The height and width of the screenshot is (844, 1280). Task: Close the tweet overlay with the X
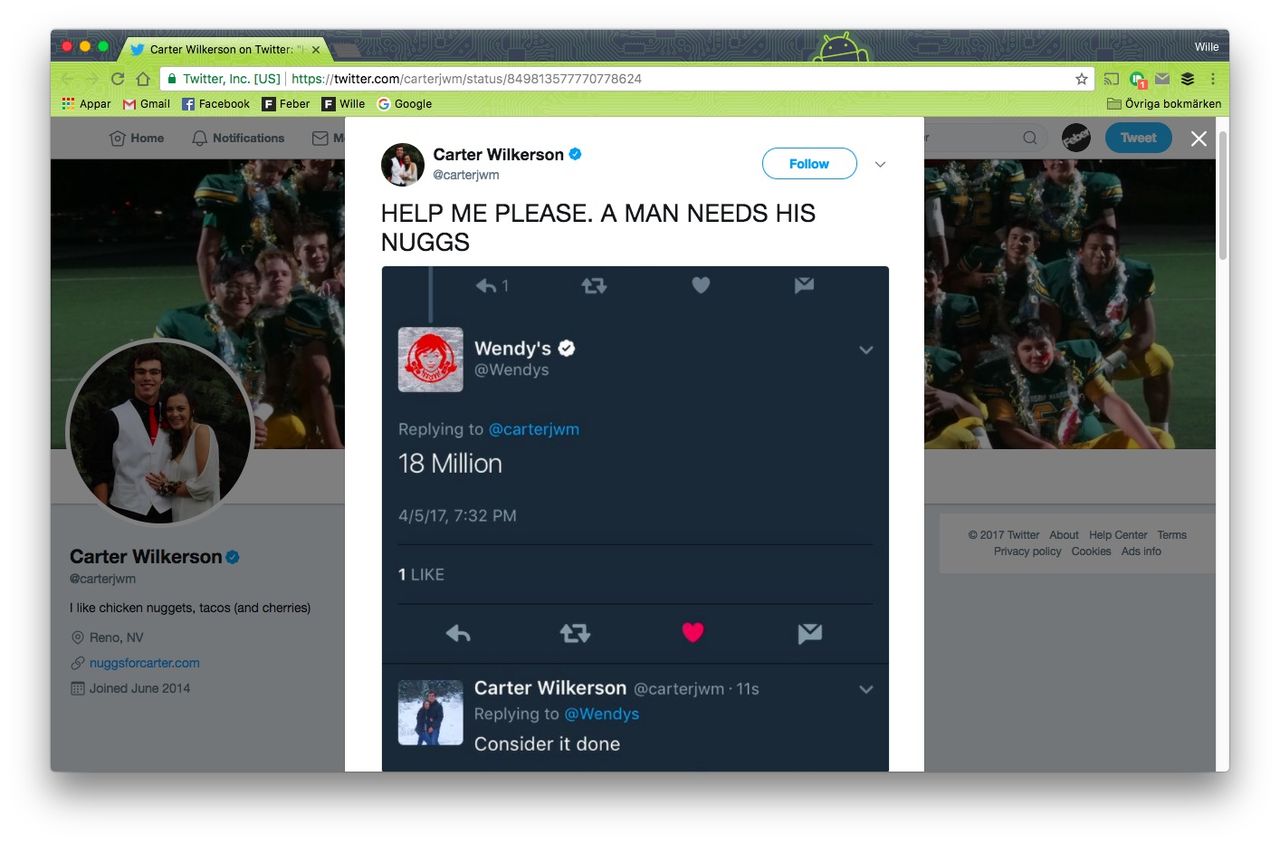(x=1199, y=139)
